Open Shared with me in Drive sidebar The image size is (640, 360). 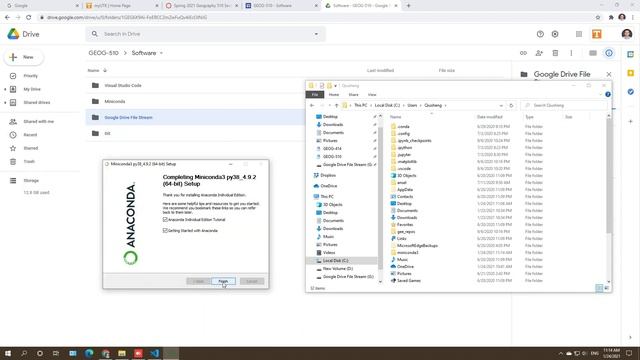[38, 122]
